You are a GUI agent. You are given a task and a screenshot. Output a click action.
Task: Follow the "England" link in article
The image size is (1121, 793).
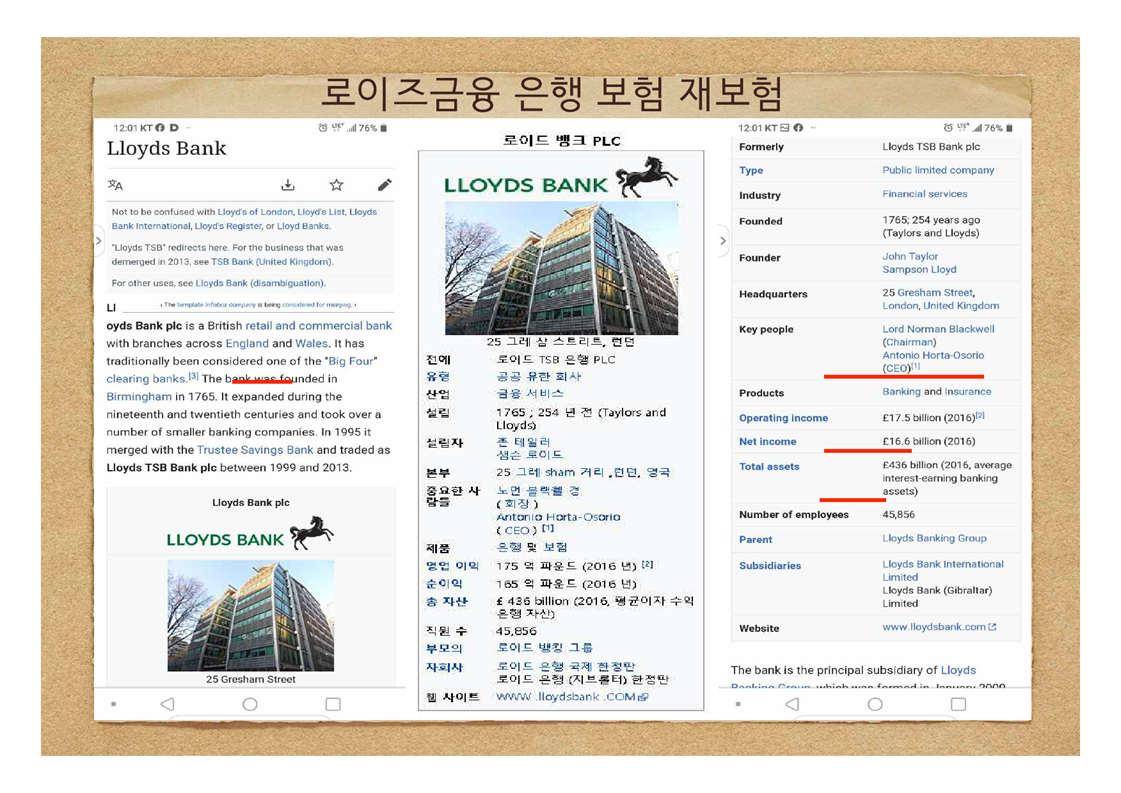coord(247,343)
